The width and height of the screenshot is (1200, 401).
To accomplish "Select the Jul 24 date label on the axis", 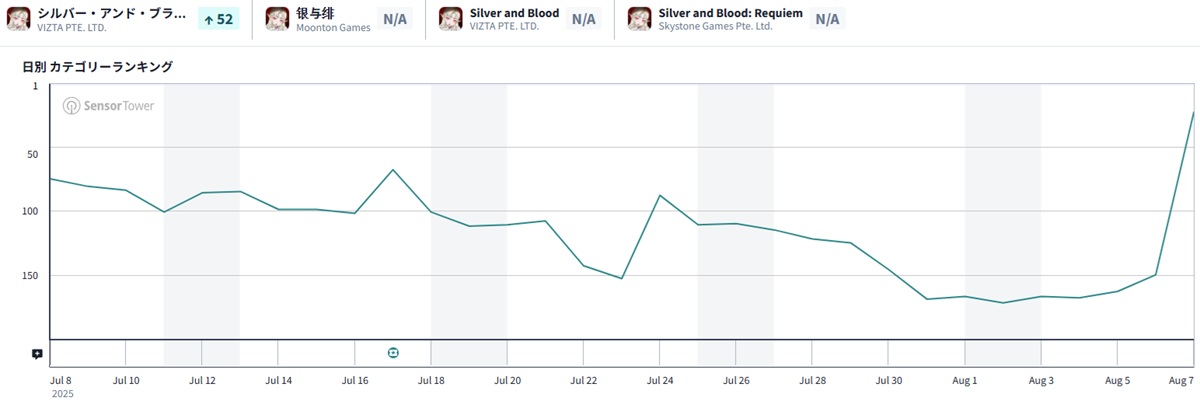I will click(x=660, y=381).
